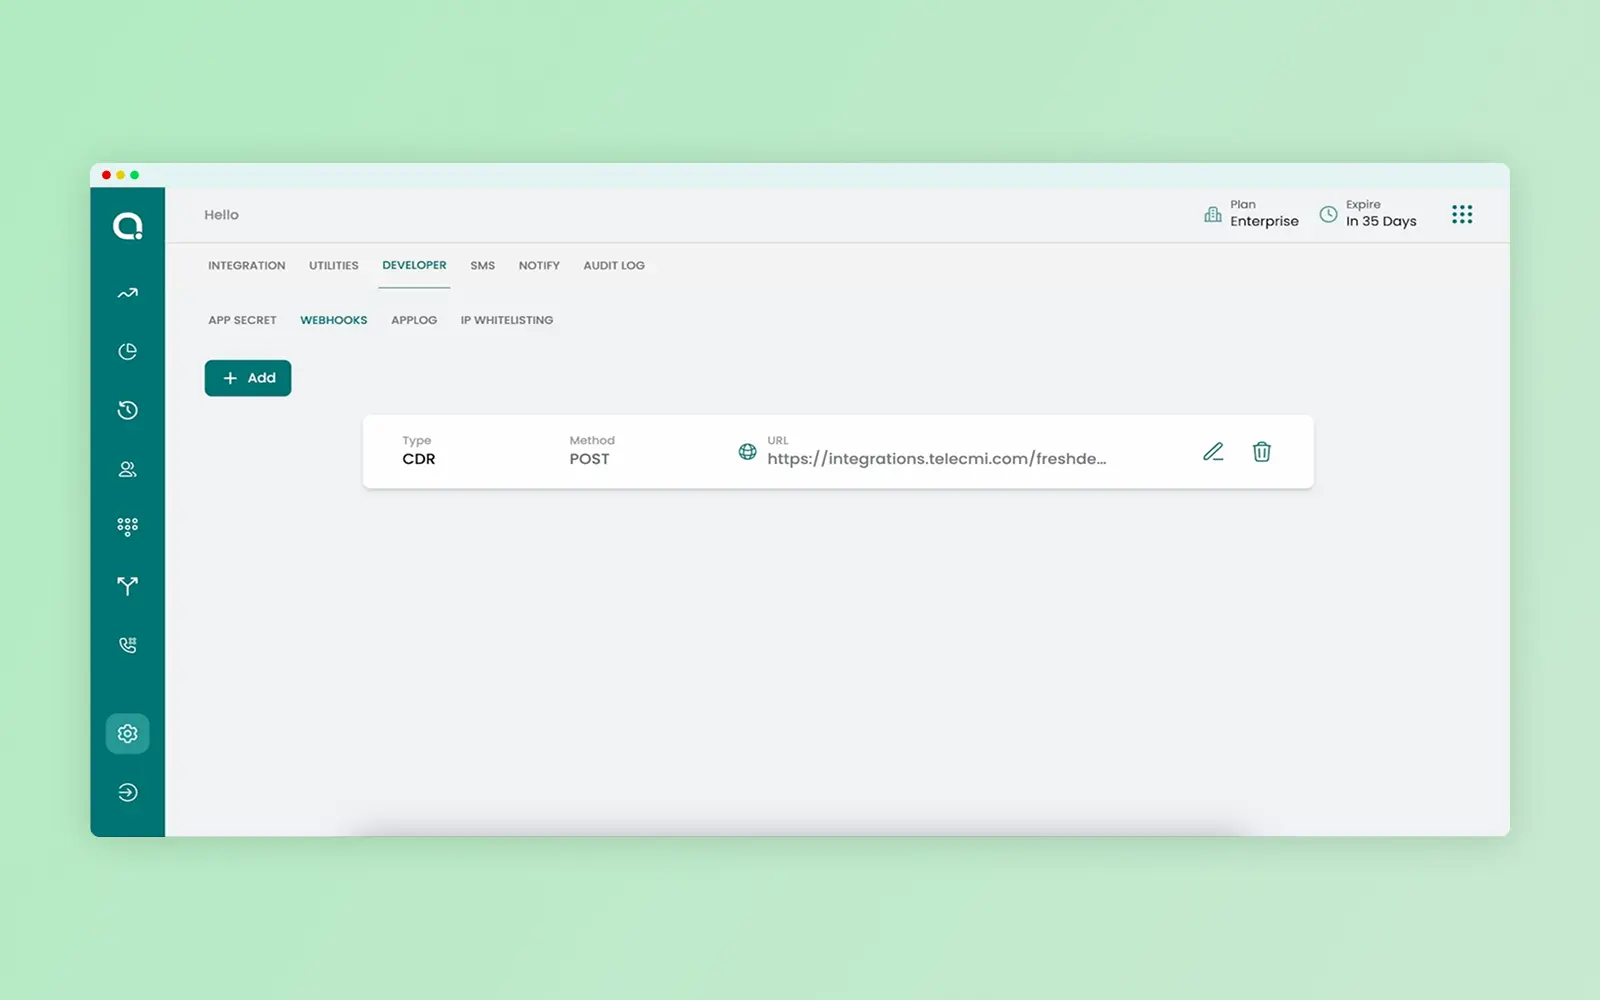Click the logout arrow icon in sidebar

127,793
